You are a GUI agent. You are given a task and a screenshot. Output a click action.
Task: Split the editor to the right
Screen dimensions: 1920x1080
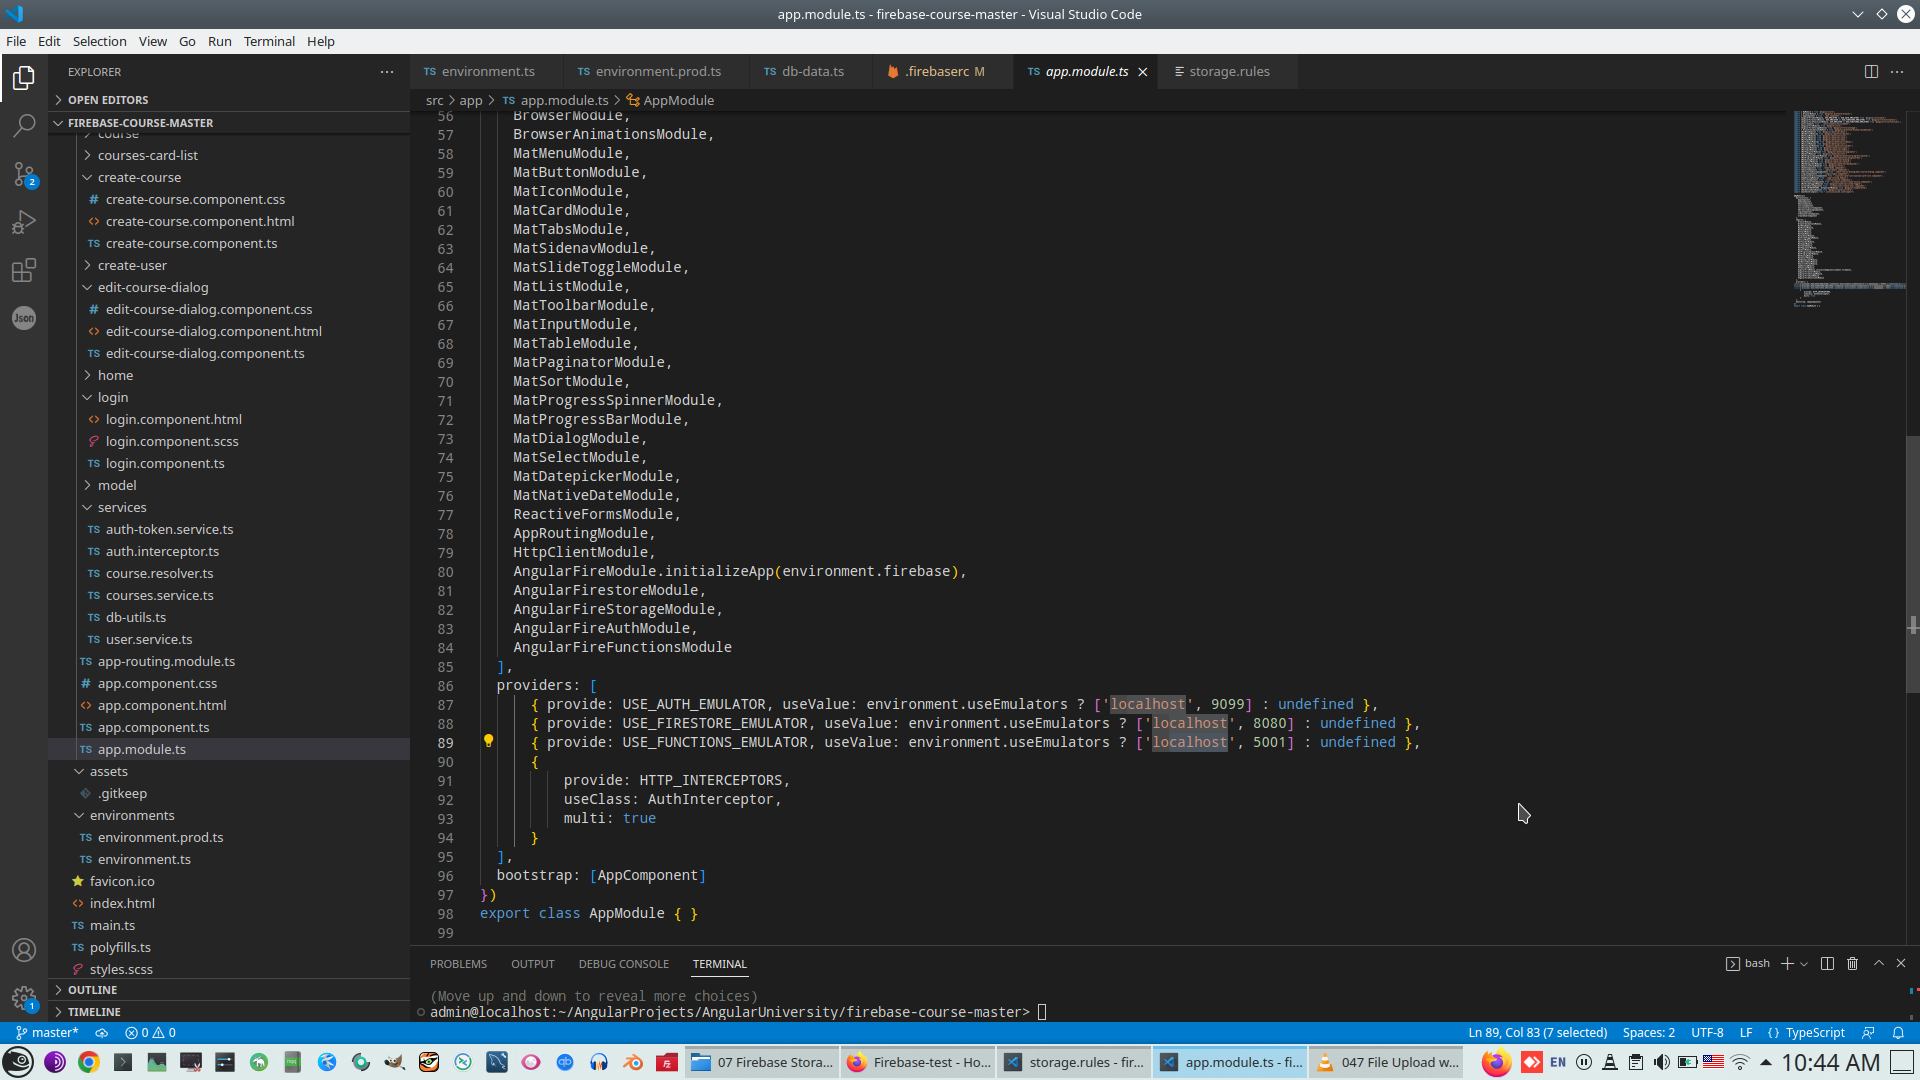(1870, 72)
